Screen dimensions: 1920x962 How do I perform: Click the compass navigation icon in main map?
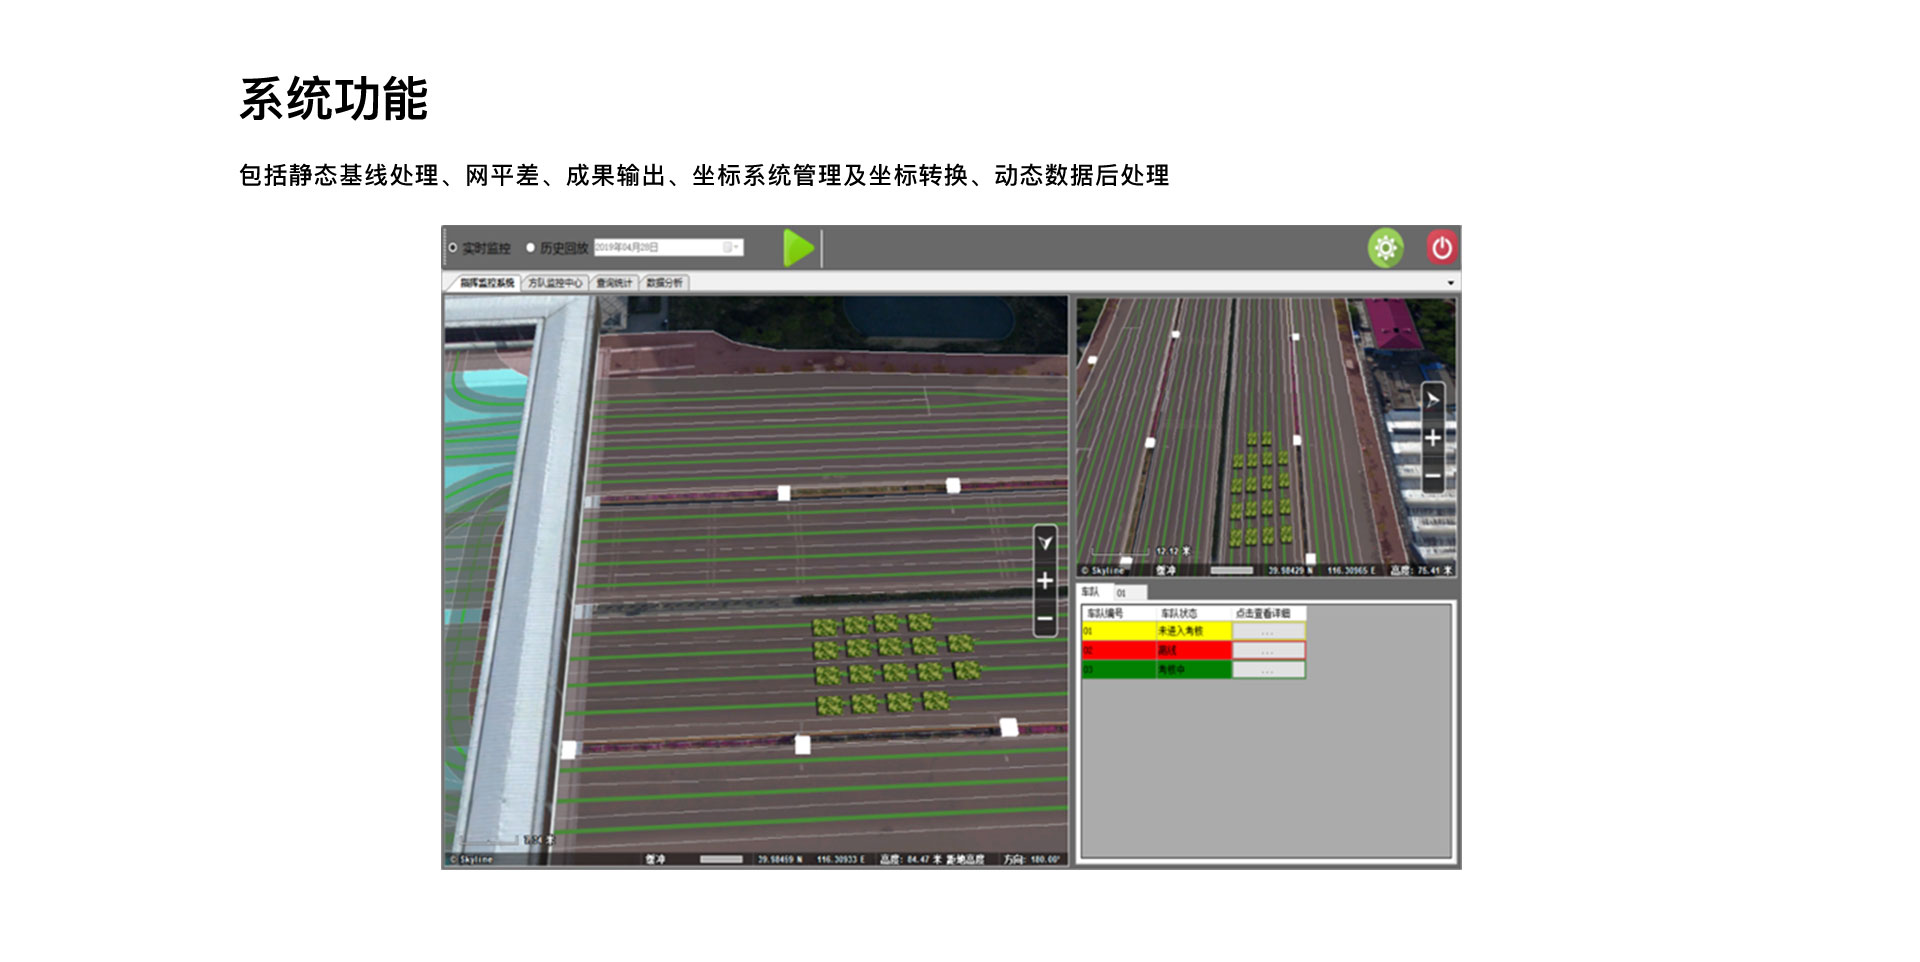(x=1045, y=543)
